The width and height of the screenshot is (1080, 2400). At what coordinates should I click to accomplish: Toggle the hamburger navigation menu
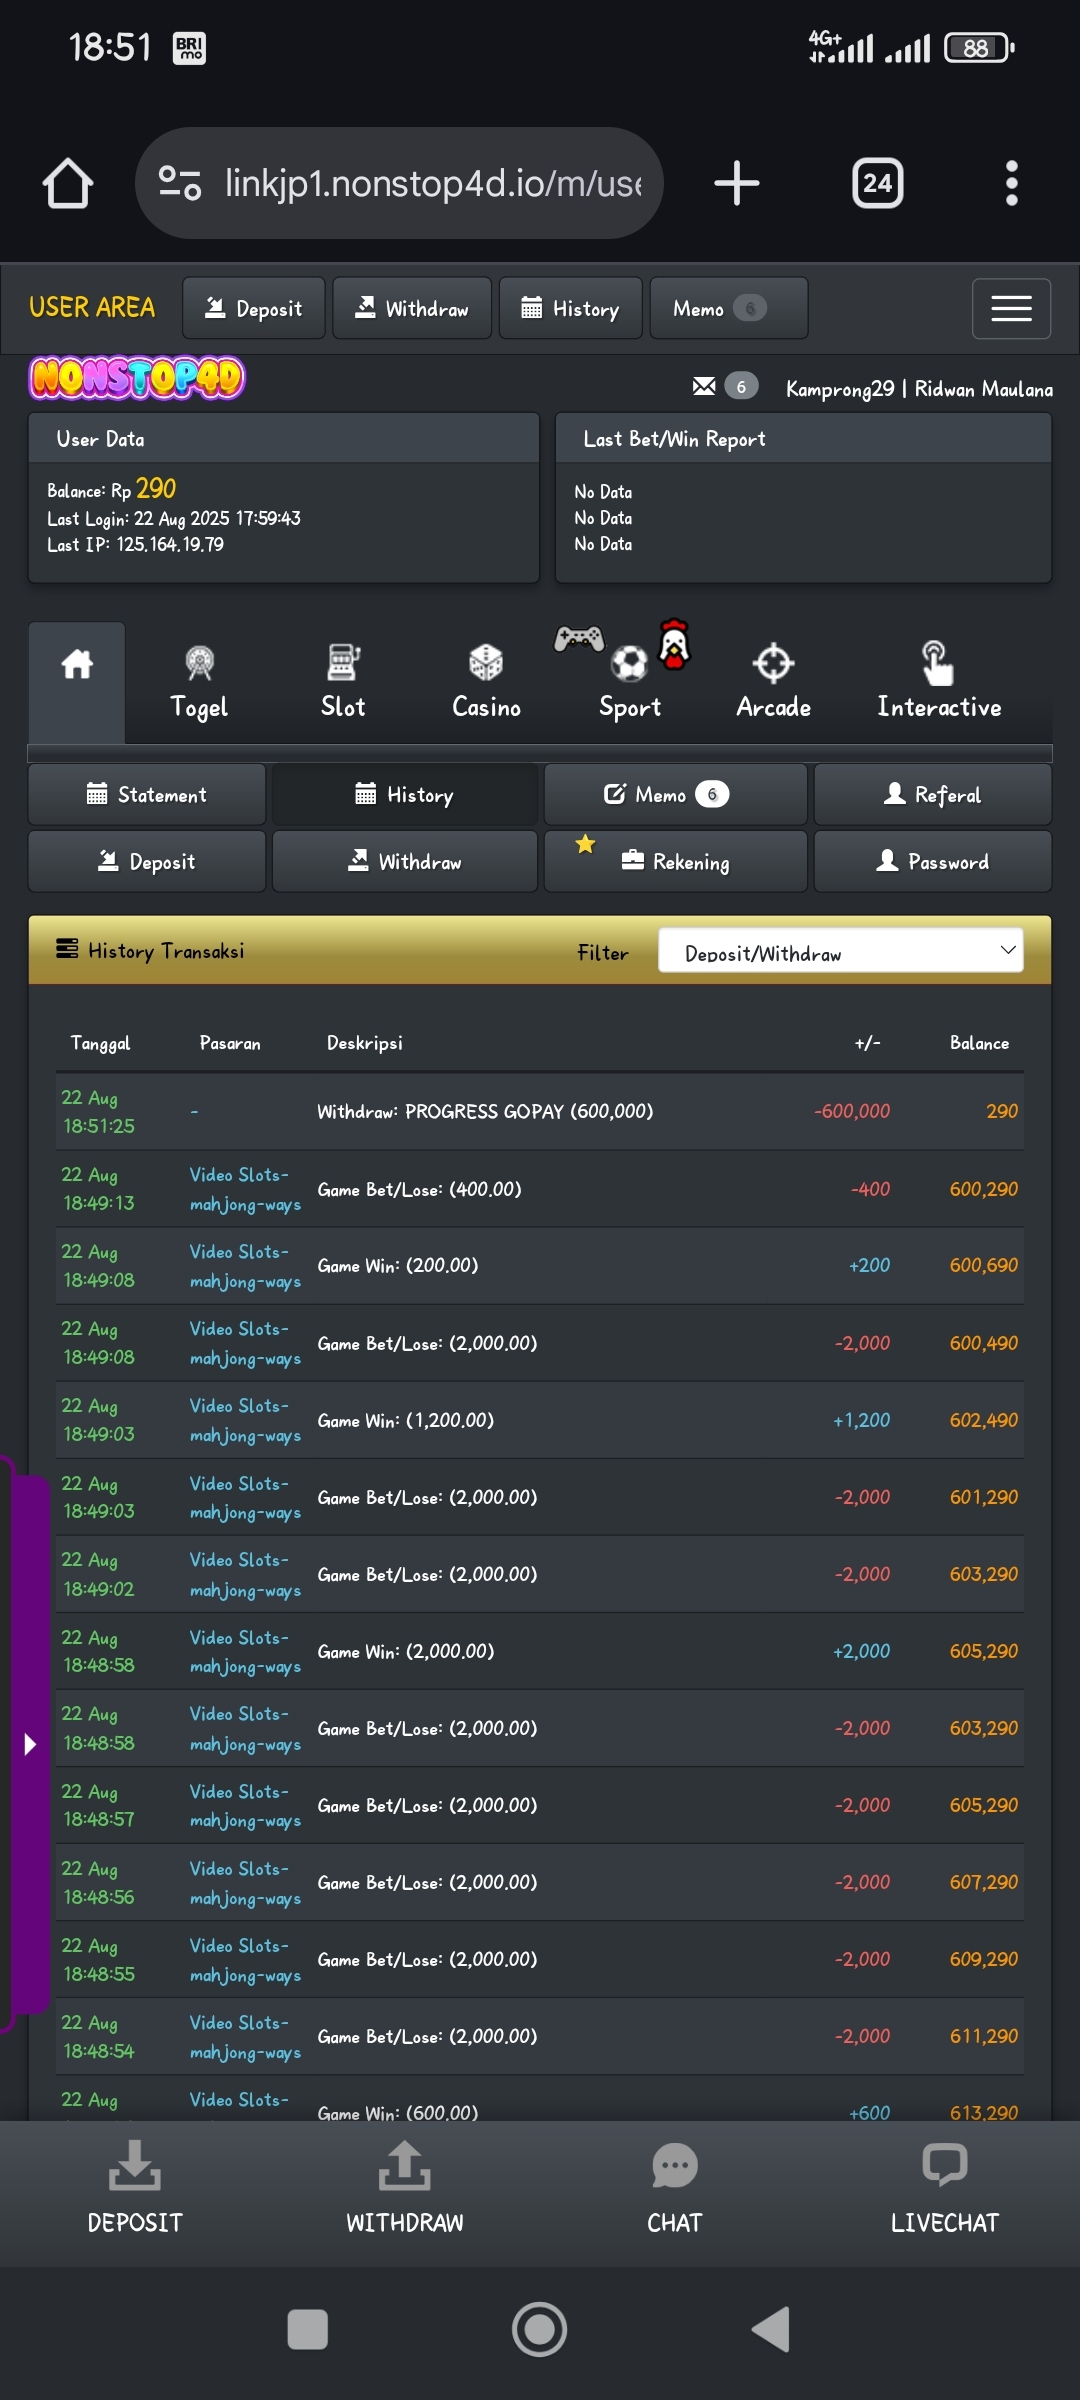(x=1010, y=309)
